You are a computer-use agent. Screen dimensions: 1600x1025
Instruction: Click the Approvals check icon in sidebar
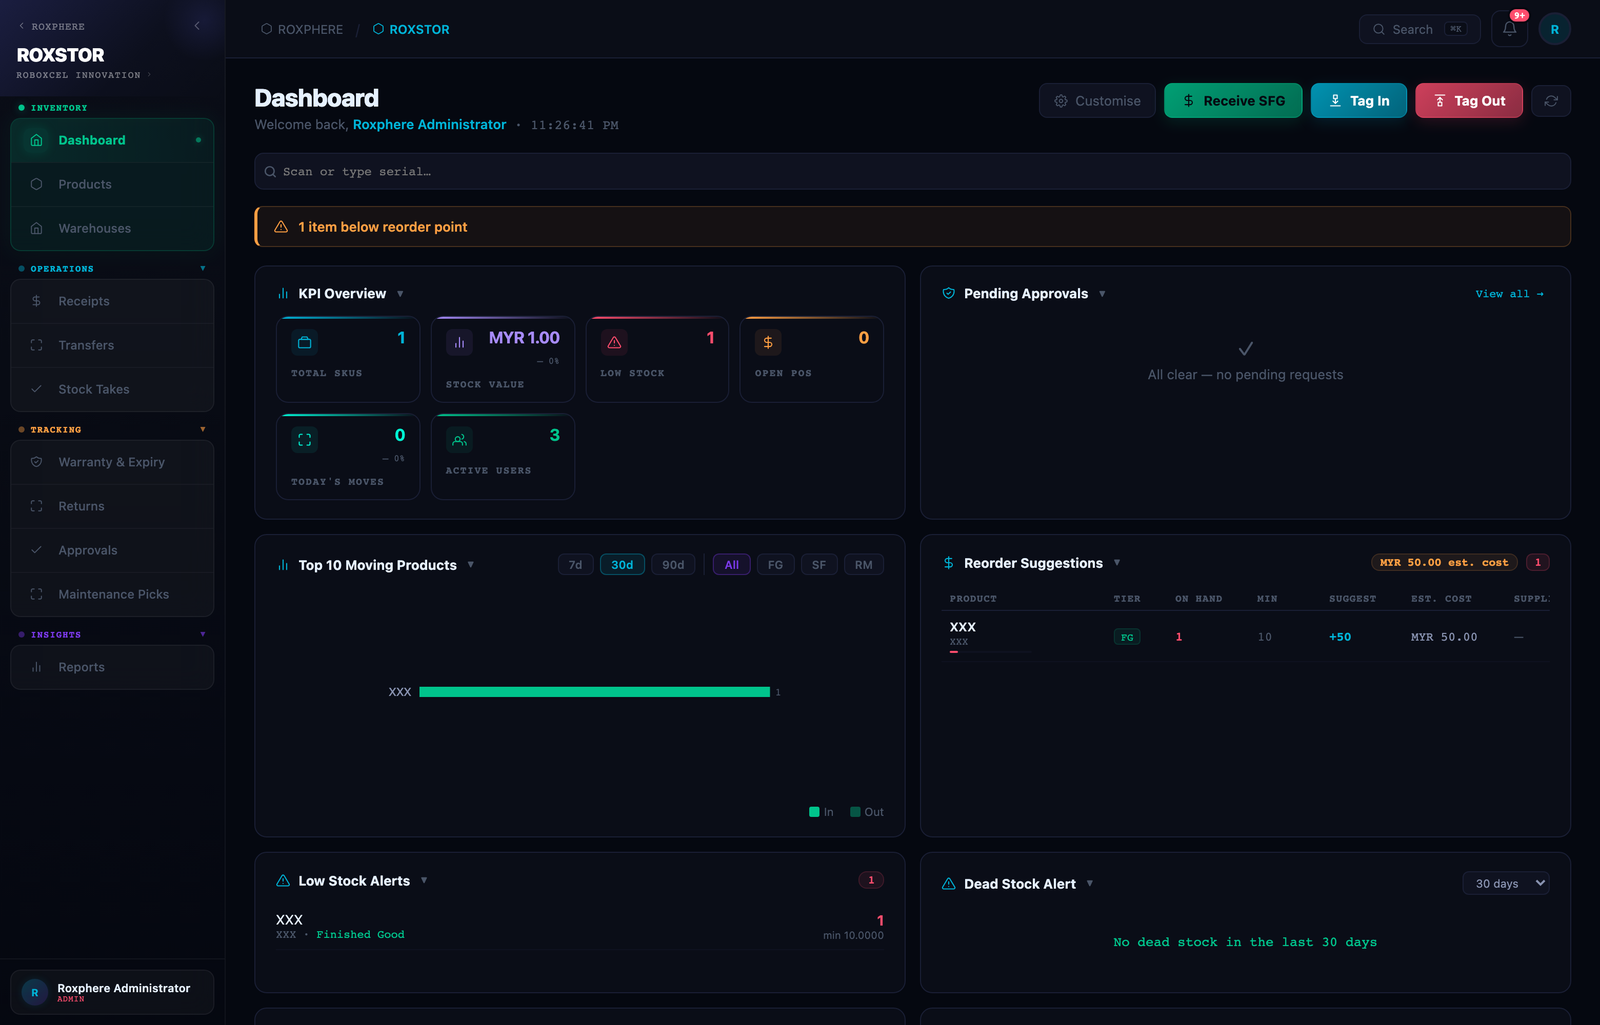click(x=36, y=550)
